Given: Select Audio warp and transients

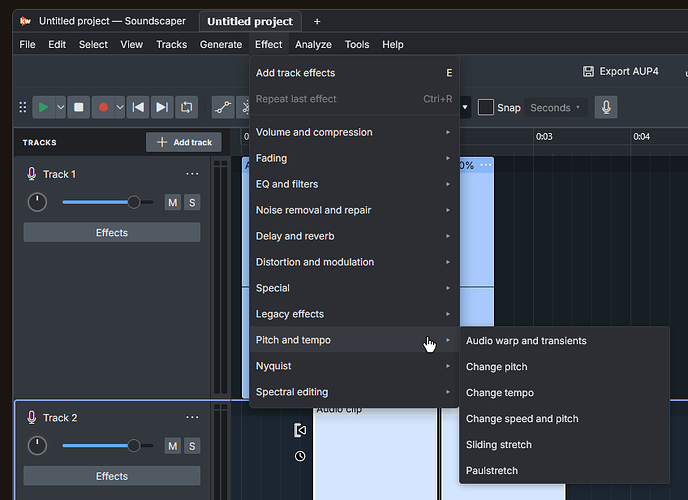Looking at the screenshot, I should click(564, 341).
